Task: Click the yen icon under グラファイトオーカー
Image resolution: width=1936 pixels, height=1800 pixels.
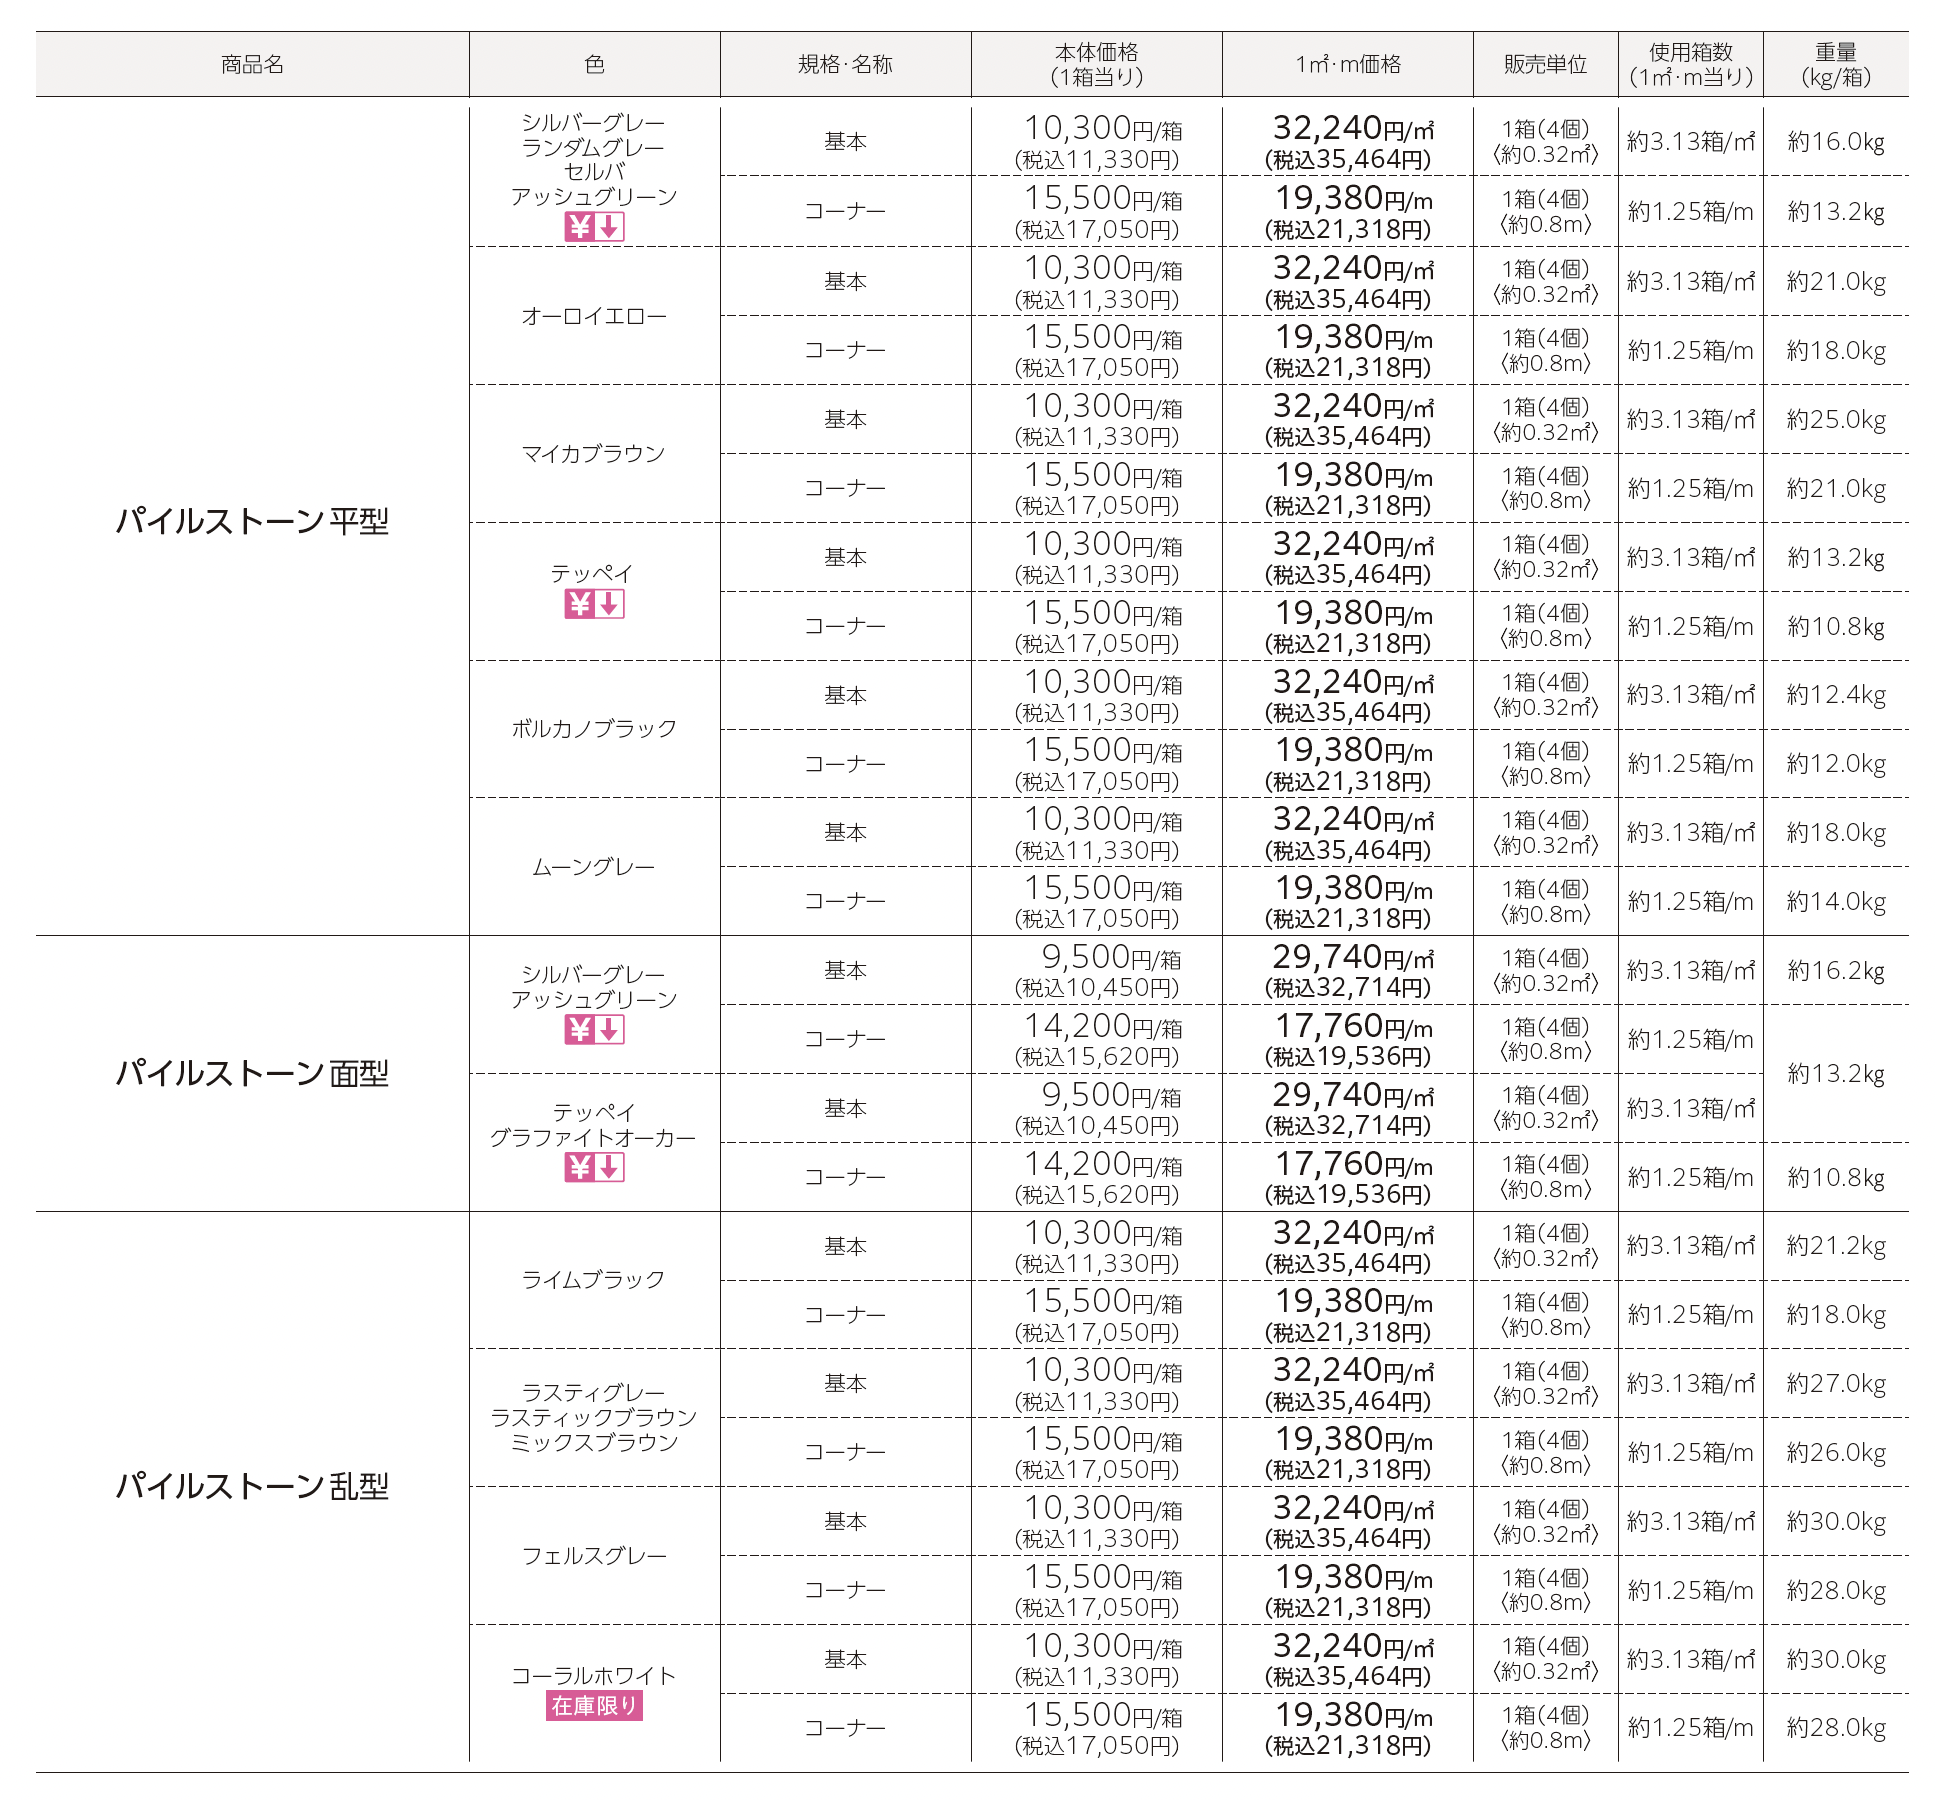Action: [x=580, y=1167]
